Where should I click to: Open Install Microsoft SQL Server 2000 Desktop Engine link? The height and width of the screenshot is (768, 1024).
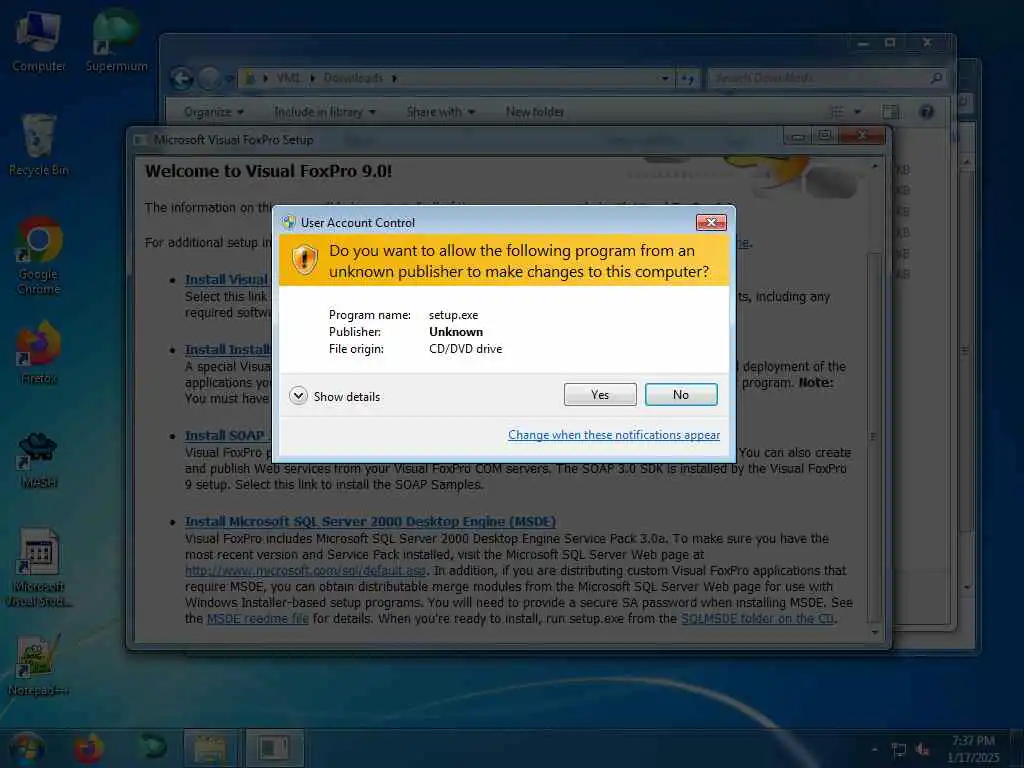370,522
